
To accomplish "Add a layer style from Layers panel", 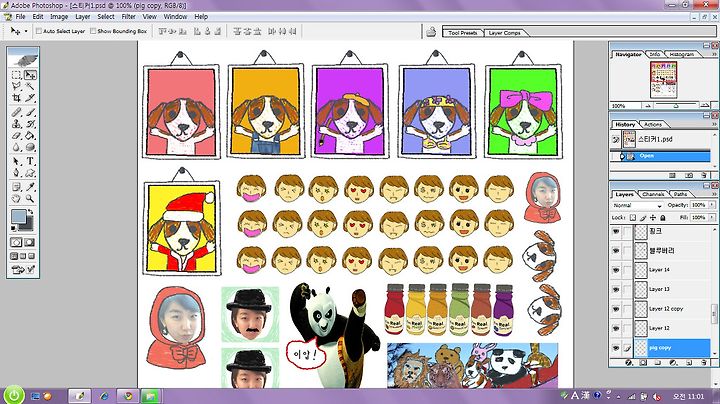I will pos(629,363).
